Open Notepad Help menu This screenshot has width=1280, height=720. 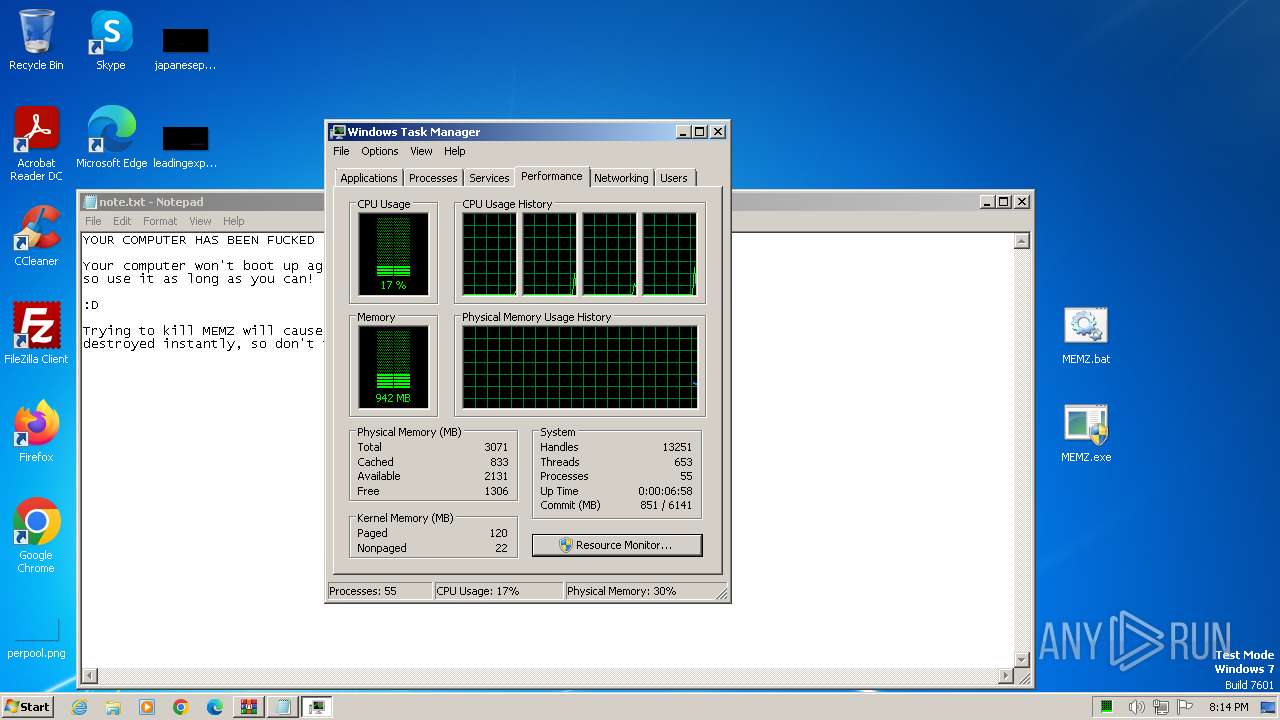click(x=233, y=221)
